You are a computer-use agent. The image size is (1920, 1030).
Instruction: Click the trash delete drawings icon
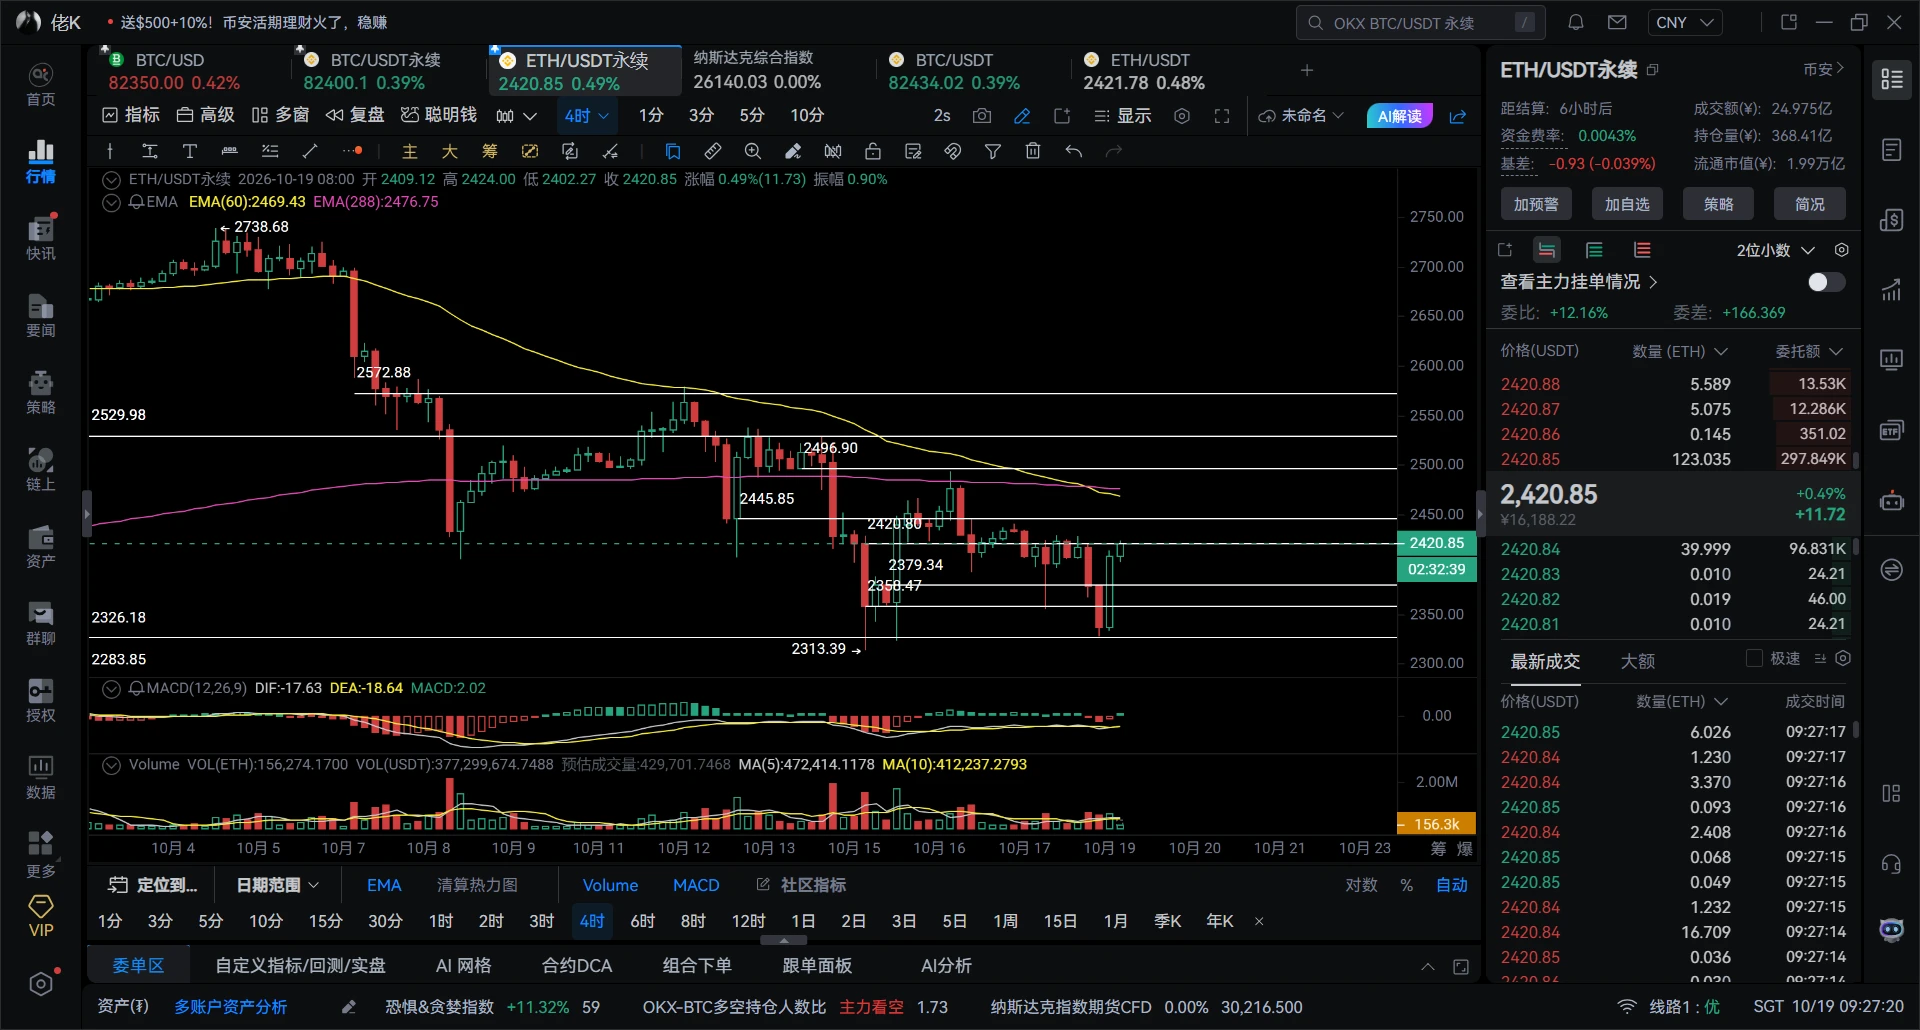click(x=1033, y=151)
